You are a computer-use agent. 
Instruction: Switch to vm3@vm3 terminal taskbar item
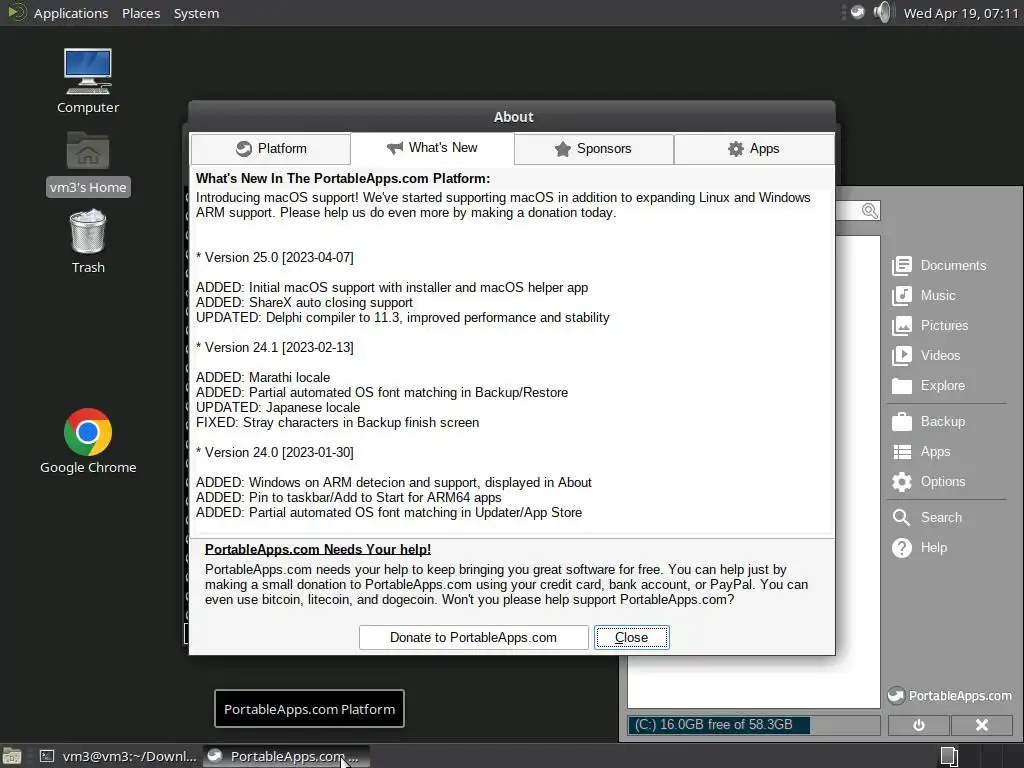click(x=118, y=756)
